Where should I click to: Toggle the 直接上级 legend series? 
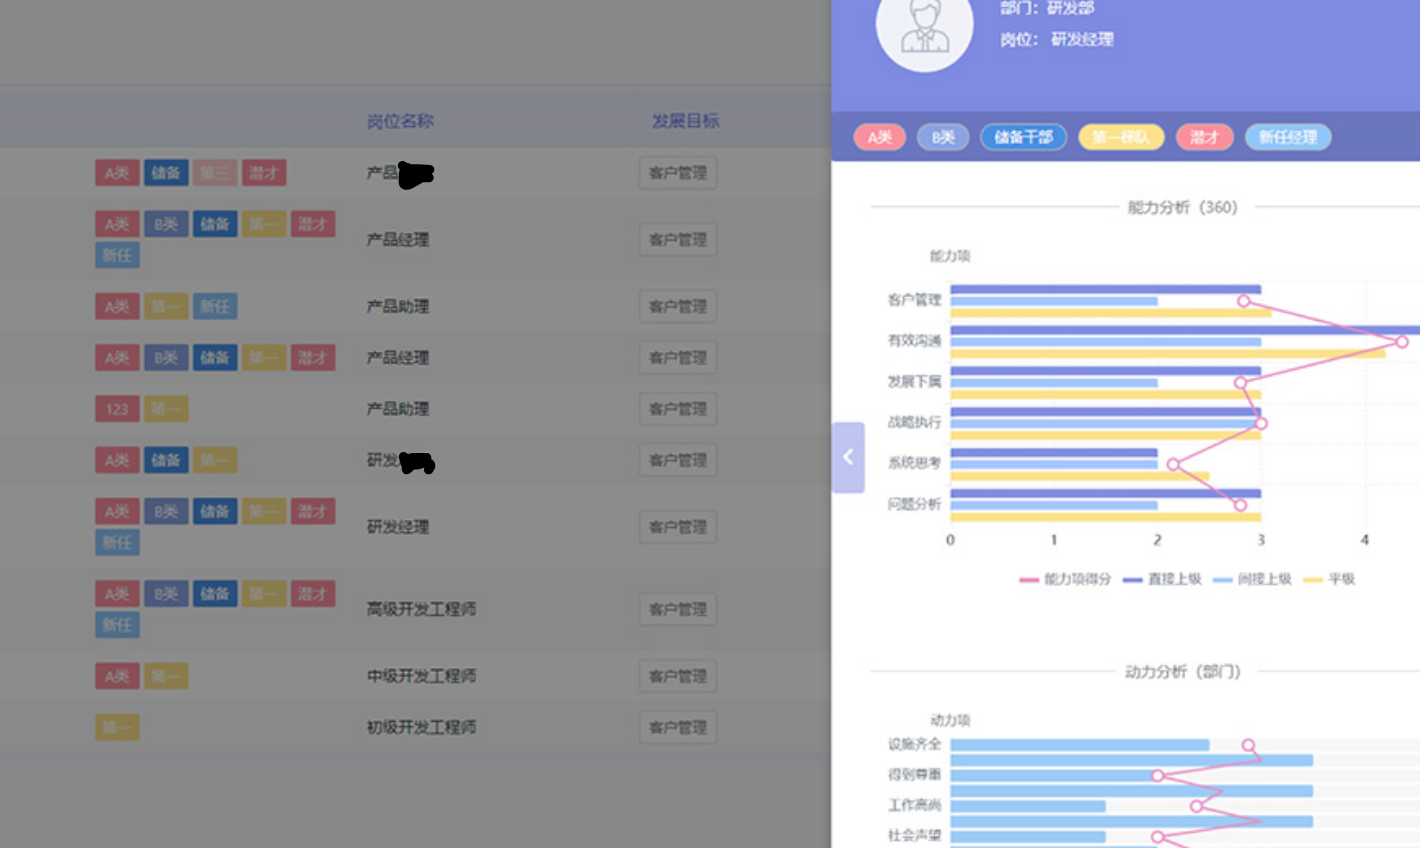[1162, 579]
